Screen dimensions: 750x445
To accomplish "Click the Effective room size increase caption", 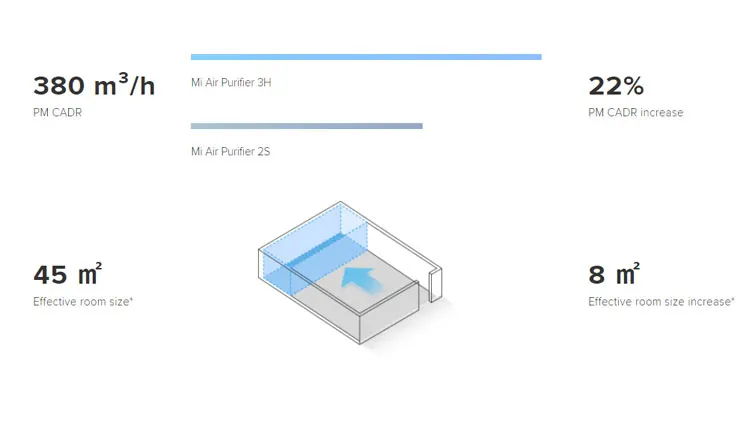I will point(661,301).
